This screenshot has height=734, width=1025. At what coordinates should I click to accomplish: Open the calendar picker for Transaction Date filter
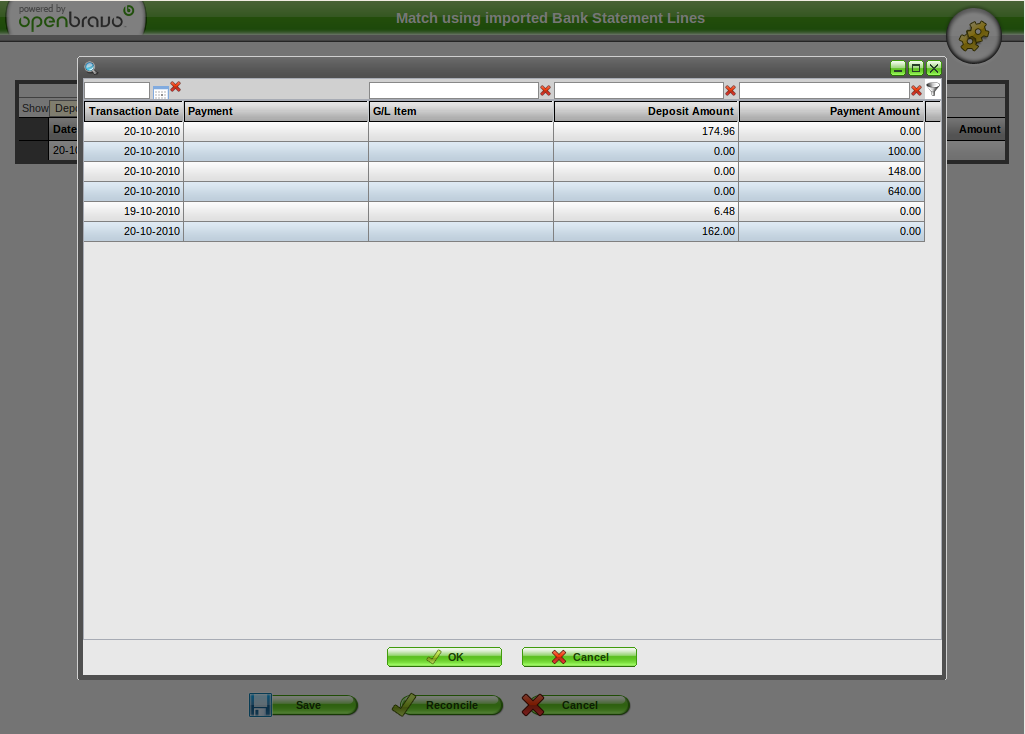pos(160,92)
